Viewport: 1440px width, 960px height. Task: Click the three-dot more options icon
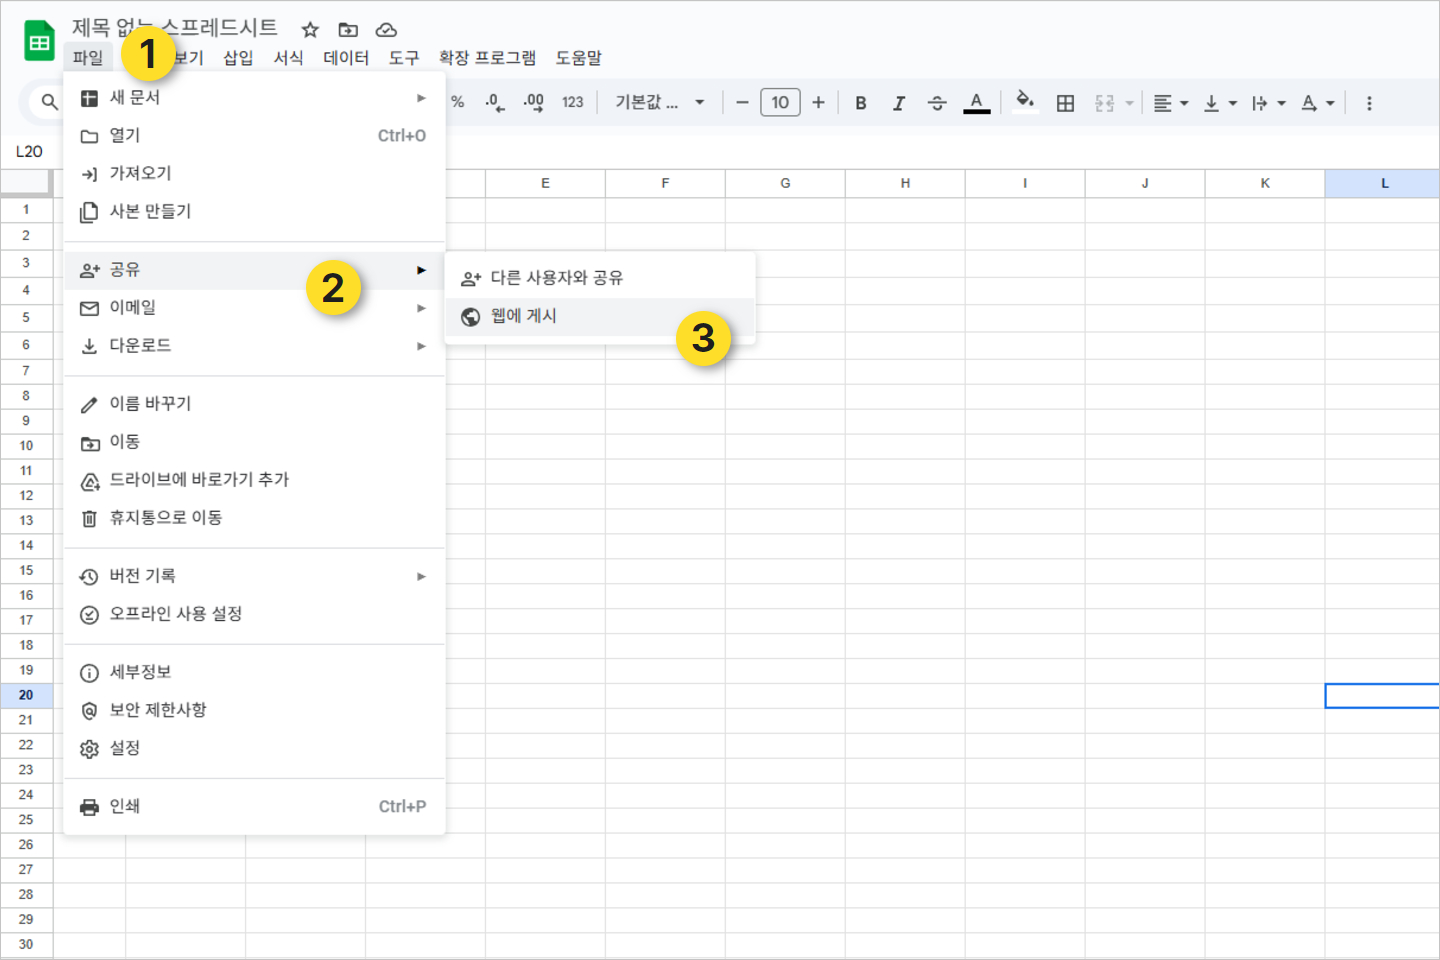click(1369, 103)
